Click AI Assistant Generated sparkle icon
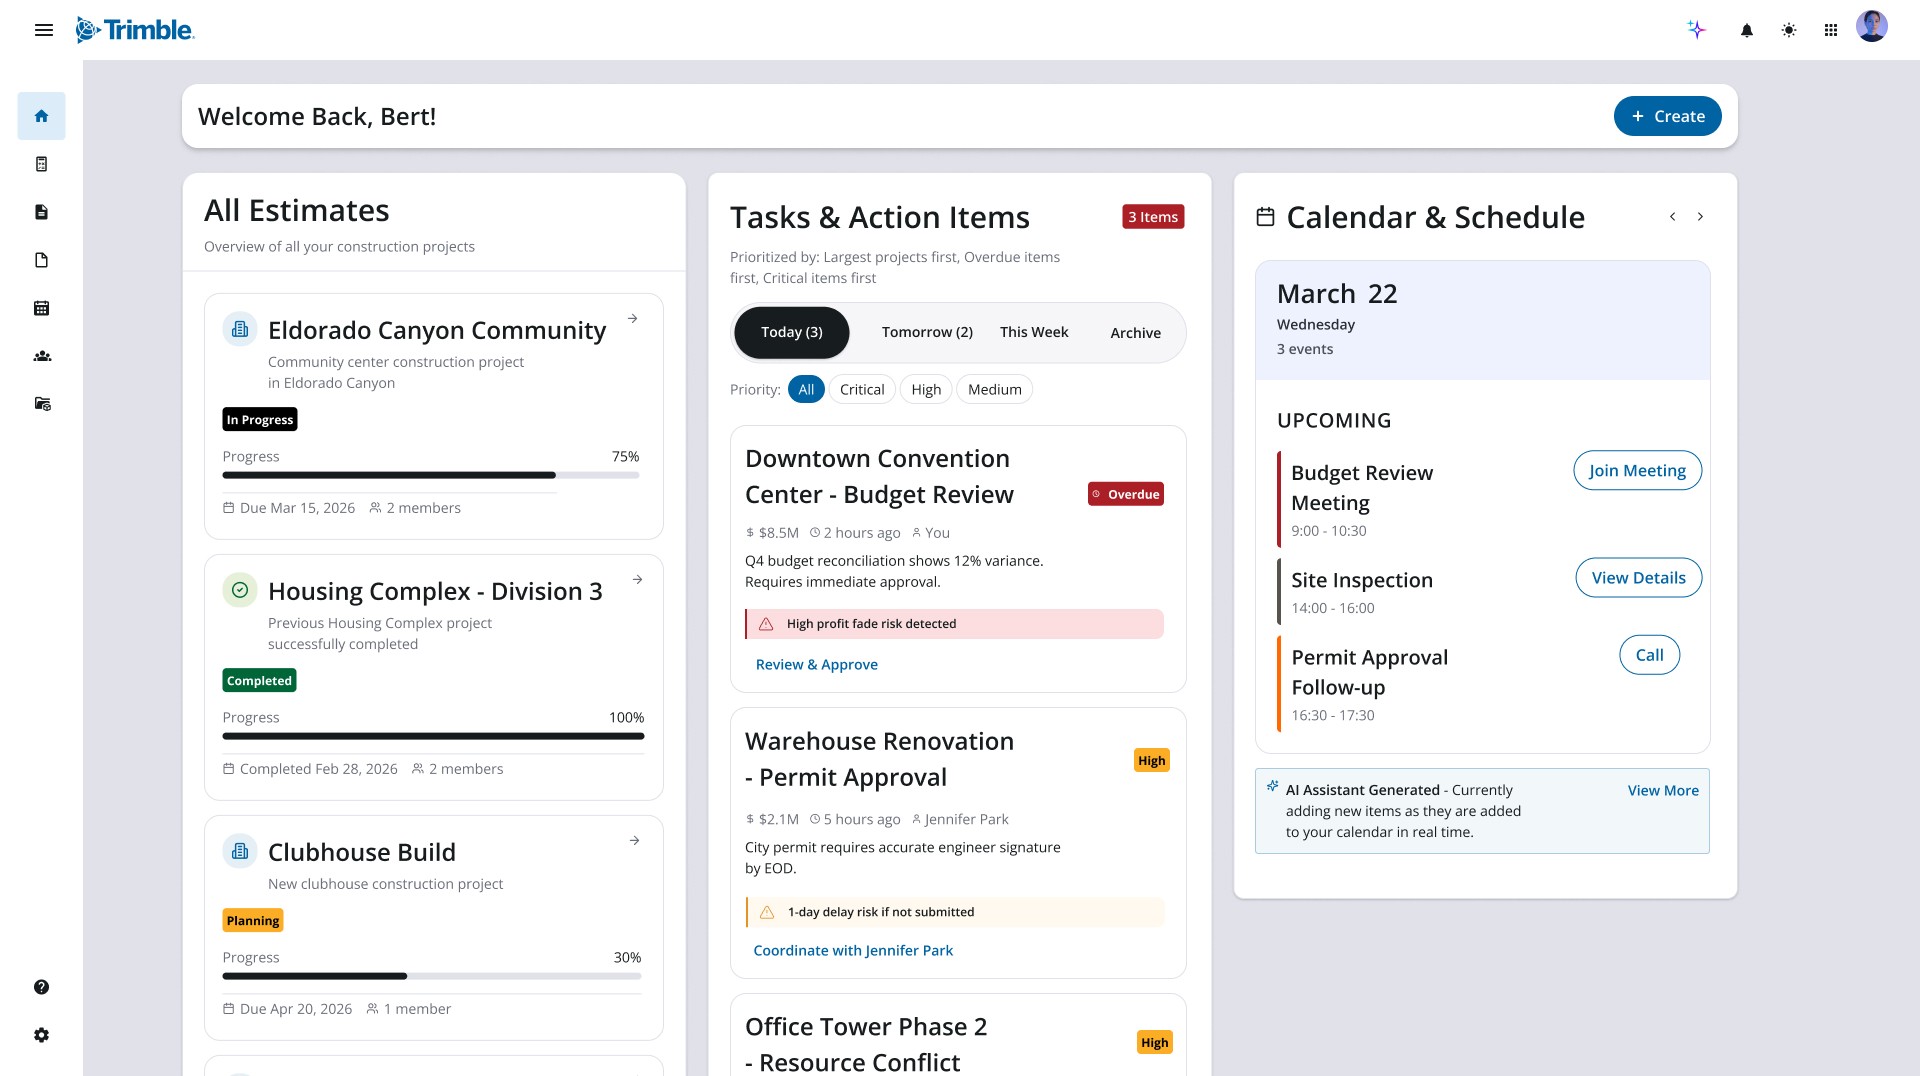The width and height of the screenshot is (1920, 1076). [x=1272, y=786]
